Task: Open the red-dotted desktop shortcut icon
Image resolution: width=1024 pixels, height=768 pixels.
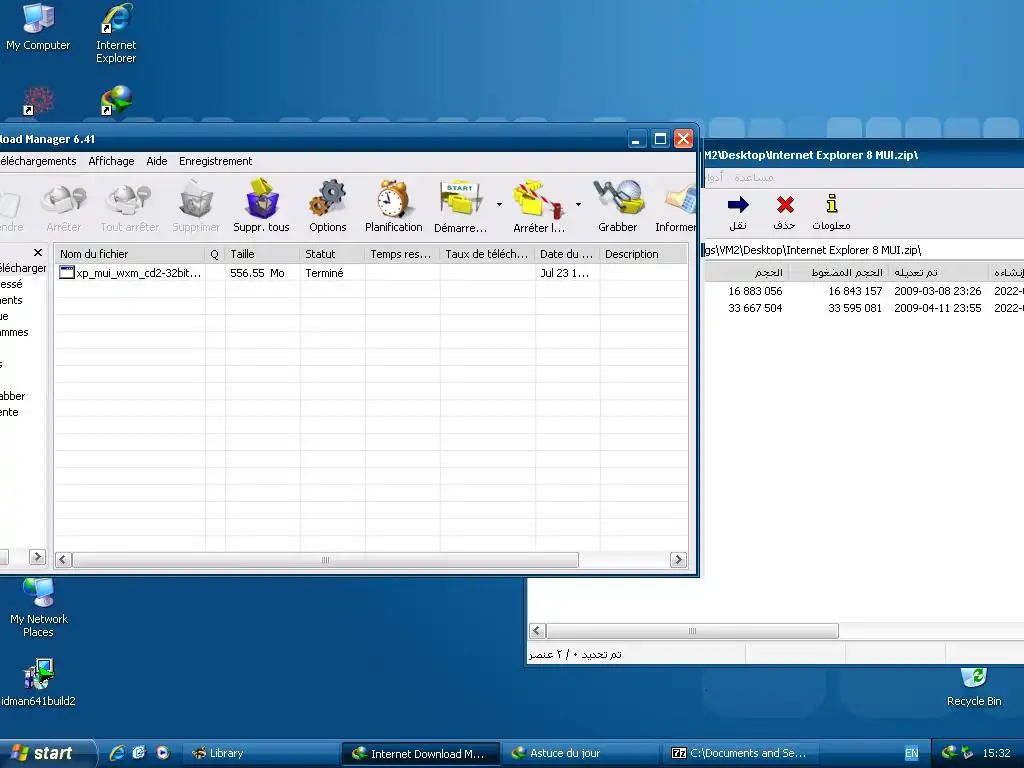Action: tap(38, 100)
